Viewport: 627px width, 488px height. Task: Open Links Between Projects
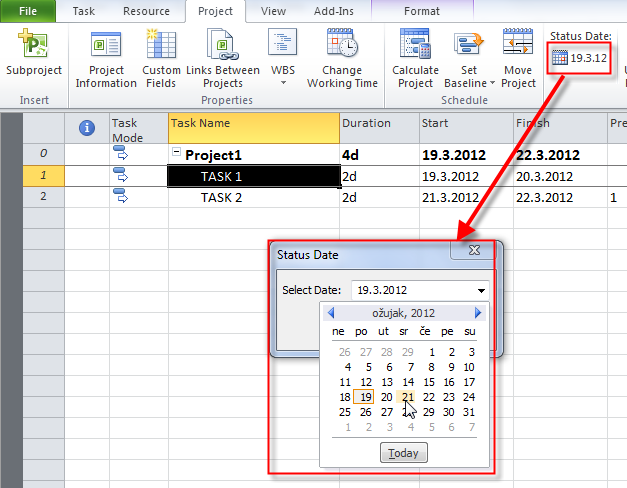[222, 45]
